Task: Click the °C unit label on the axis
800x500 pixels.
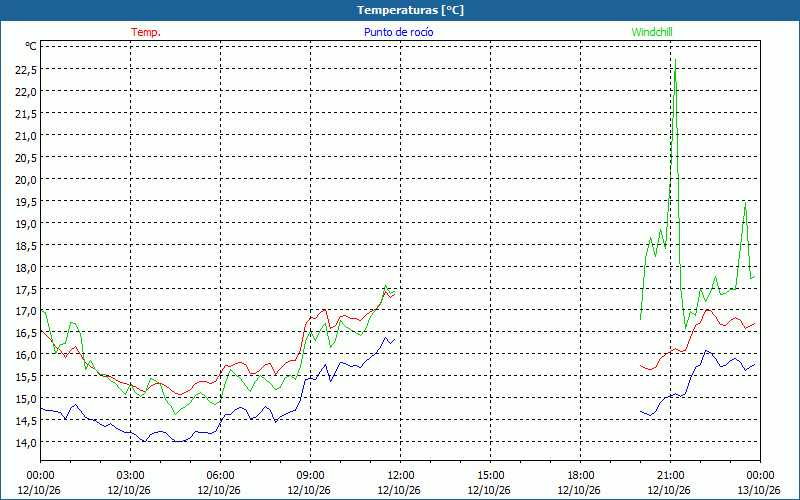Action: tap(31, 46)
